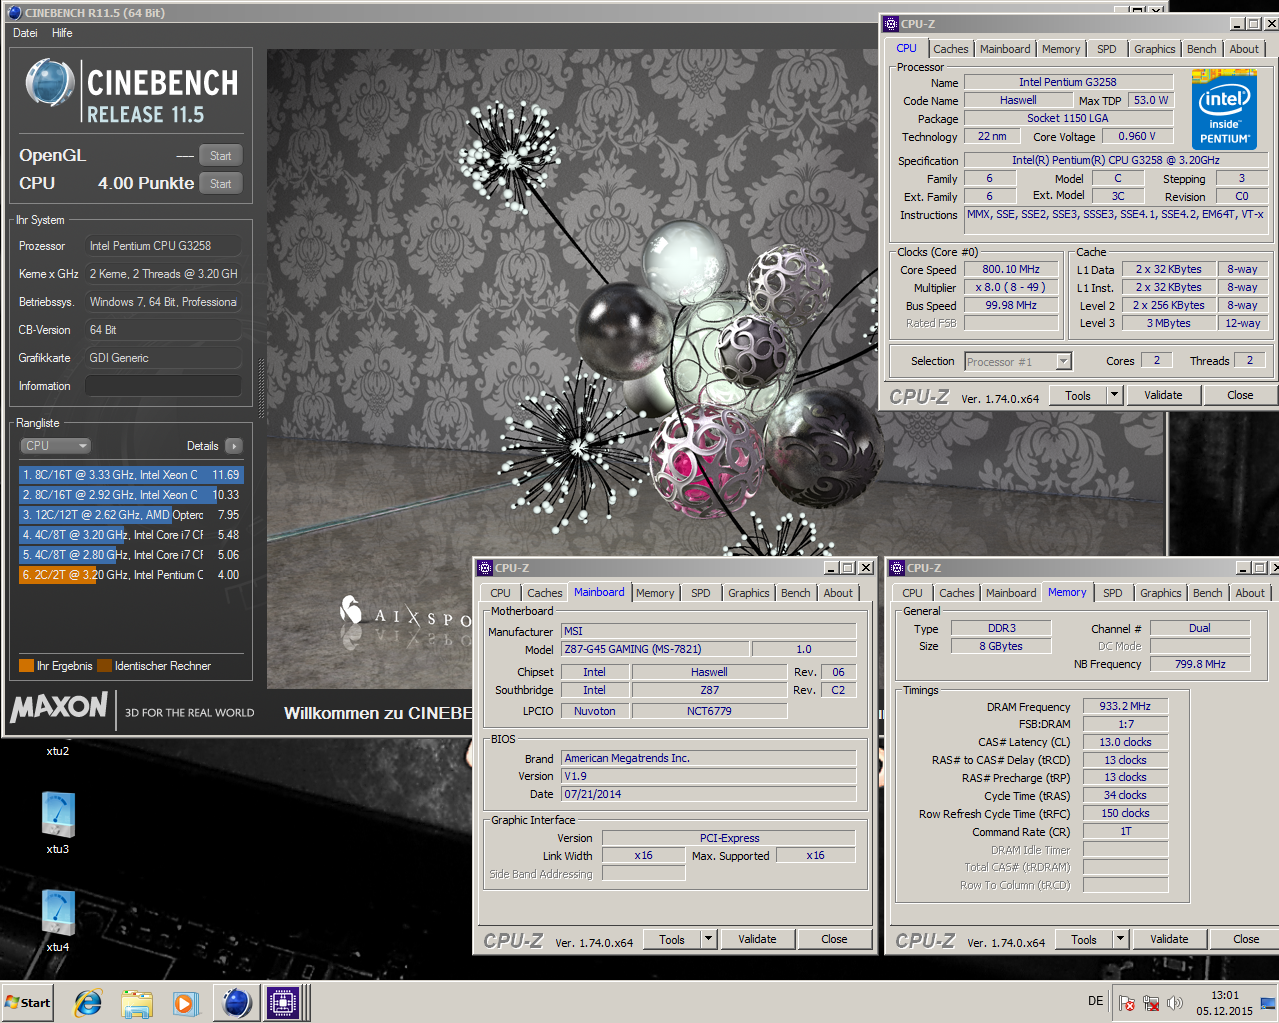Click the DE language indicator in tray
Screen dimensions: 1279x1023
tap(1095, 1001)
